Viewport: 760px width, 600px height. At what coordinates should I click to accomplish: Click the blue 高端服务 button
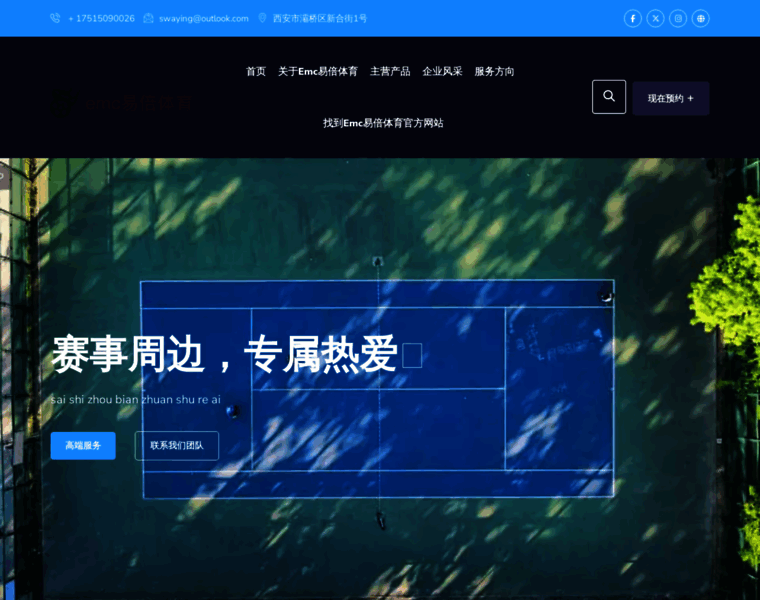pyautogui.click(x=83, y=446)
